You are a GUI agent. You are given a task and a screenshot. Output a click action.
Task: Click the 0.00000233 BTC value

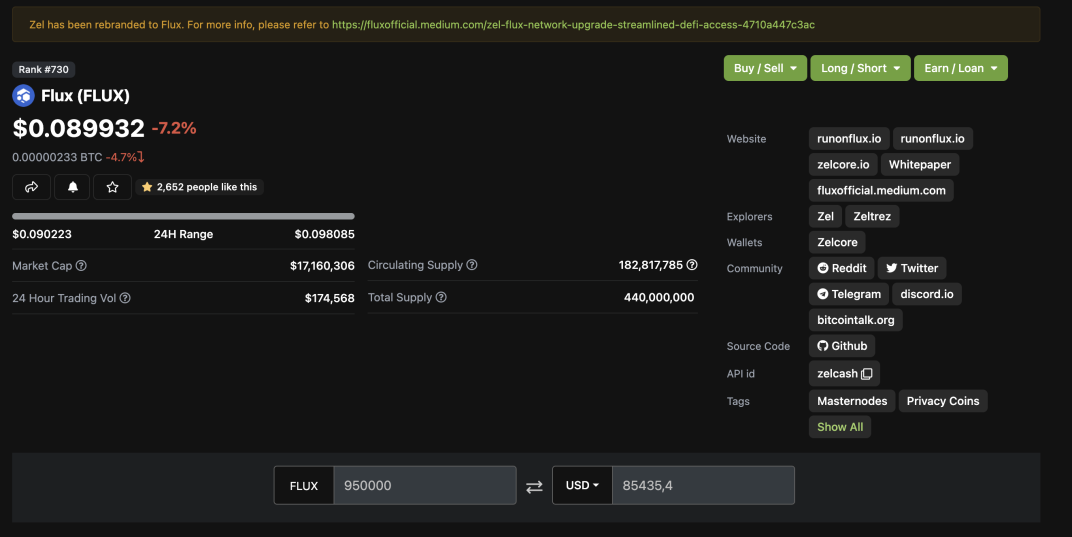click(x=57, y=157)
